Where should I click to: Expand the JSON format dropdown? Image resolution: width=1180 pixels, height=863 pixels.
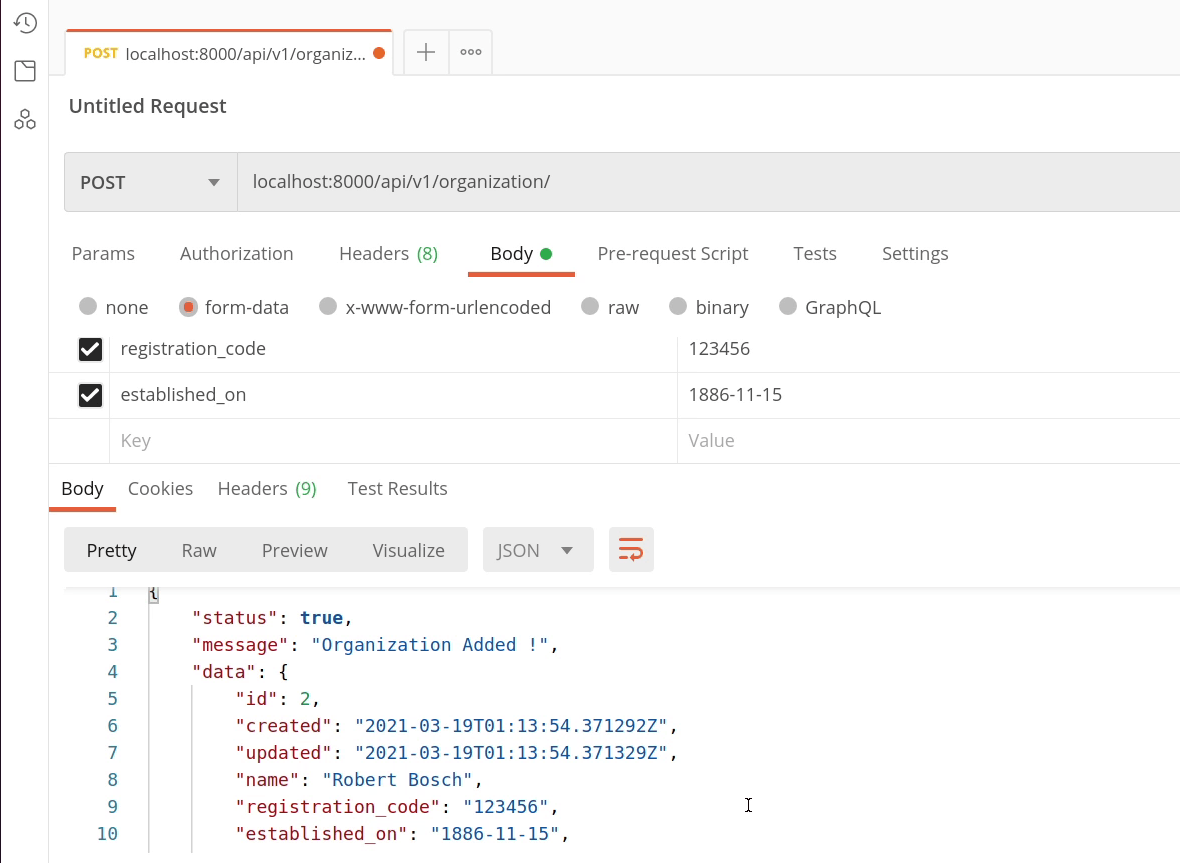coord(537,550)
